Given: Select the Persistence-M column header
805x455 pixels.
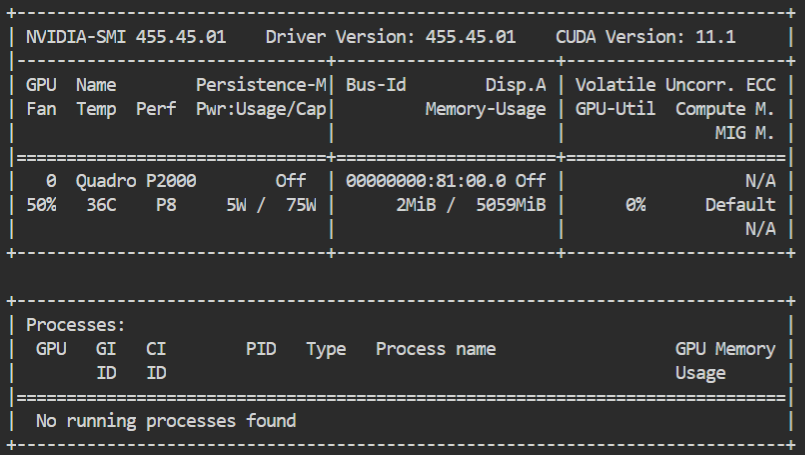Looking at the screenshot, I should point(261,85).
